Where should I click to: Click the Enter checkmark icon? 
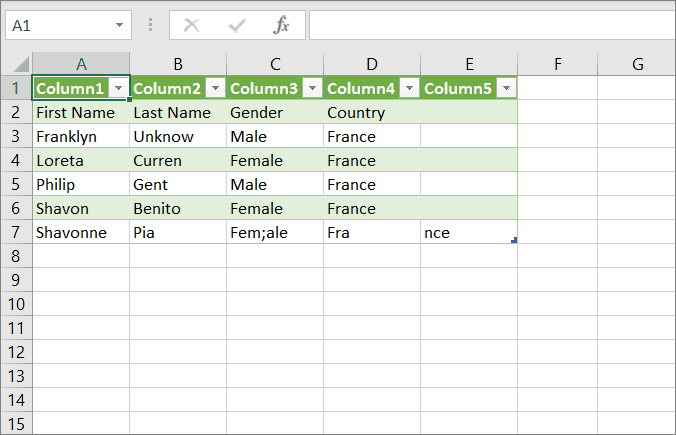(237, 25)
